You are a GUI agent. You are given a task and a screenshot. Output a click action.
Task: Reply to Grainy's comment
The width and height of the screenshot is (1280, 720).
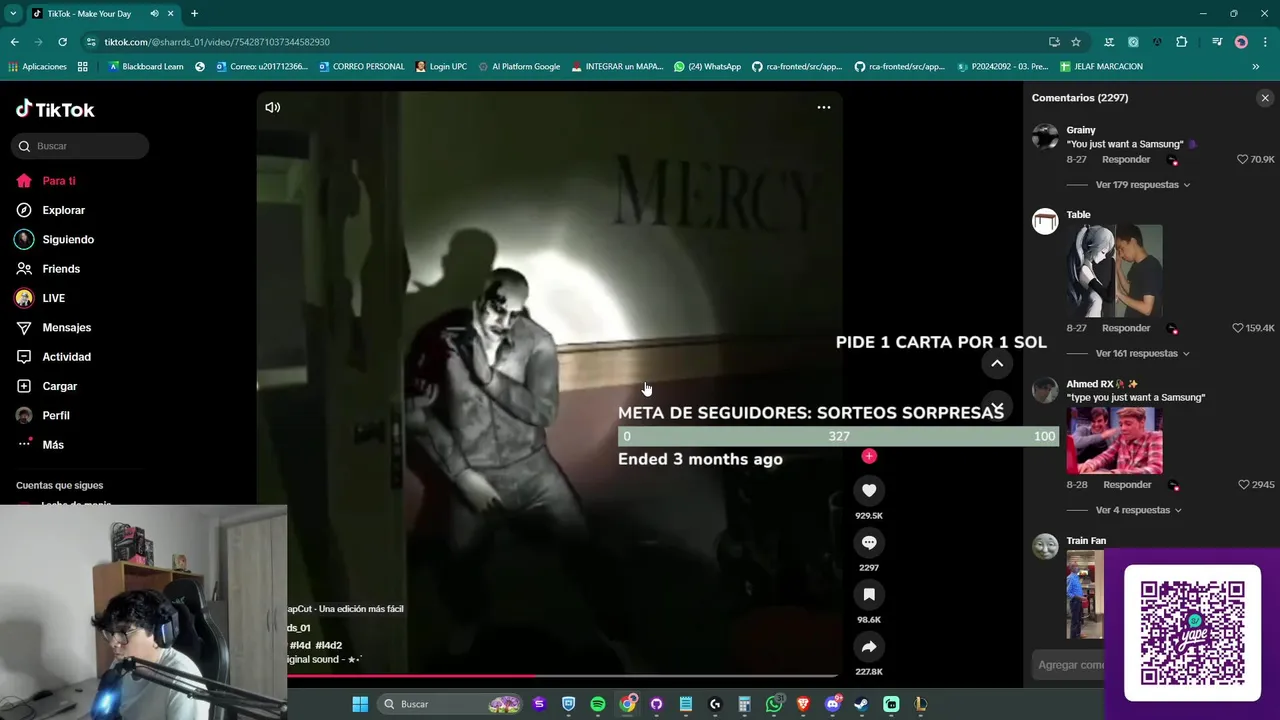click(x=1126, y=159)
